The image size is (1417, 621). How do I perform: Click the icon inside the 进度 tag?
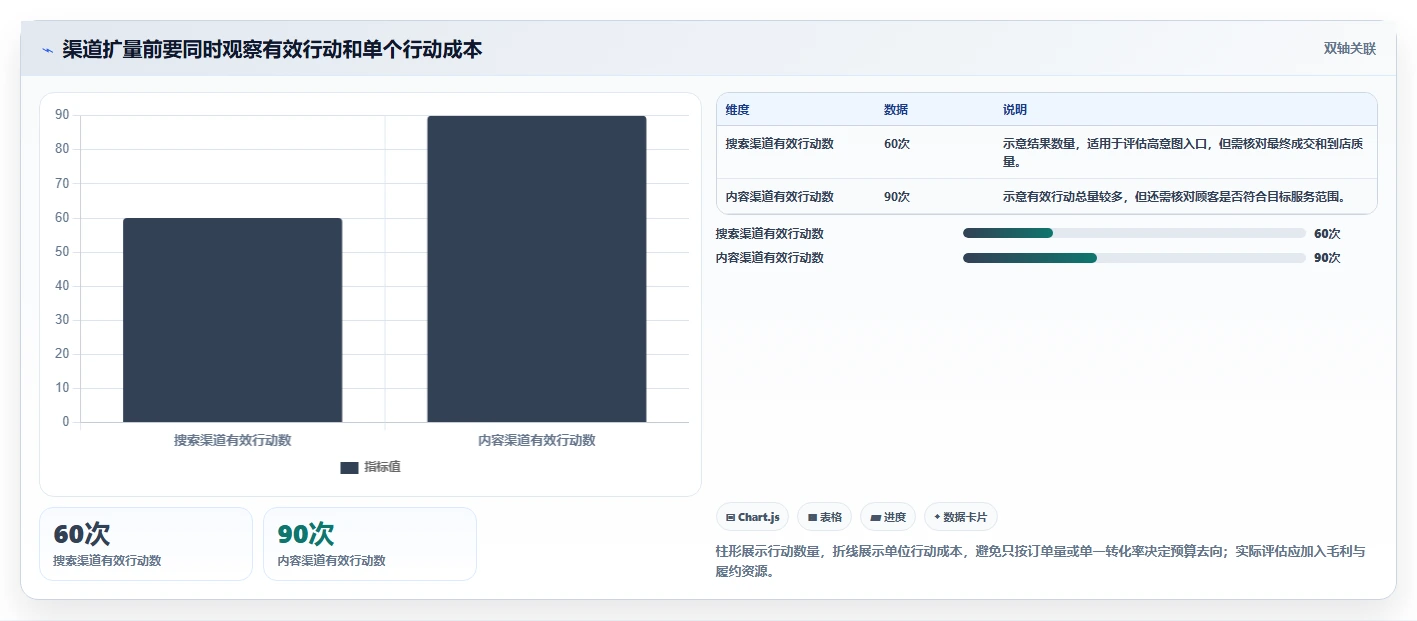876,518
